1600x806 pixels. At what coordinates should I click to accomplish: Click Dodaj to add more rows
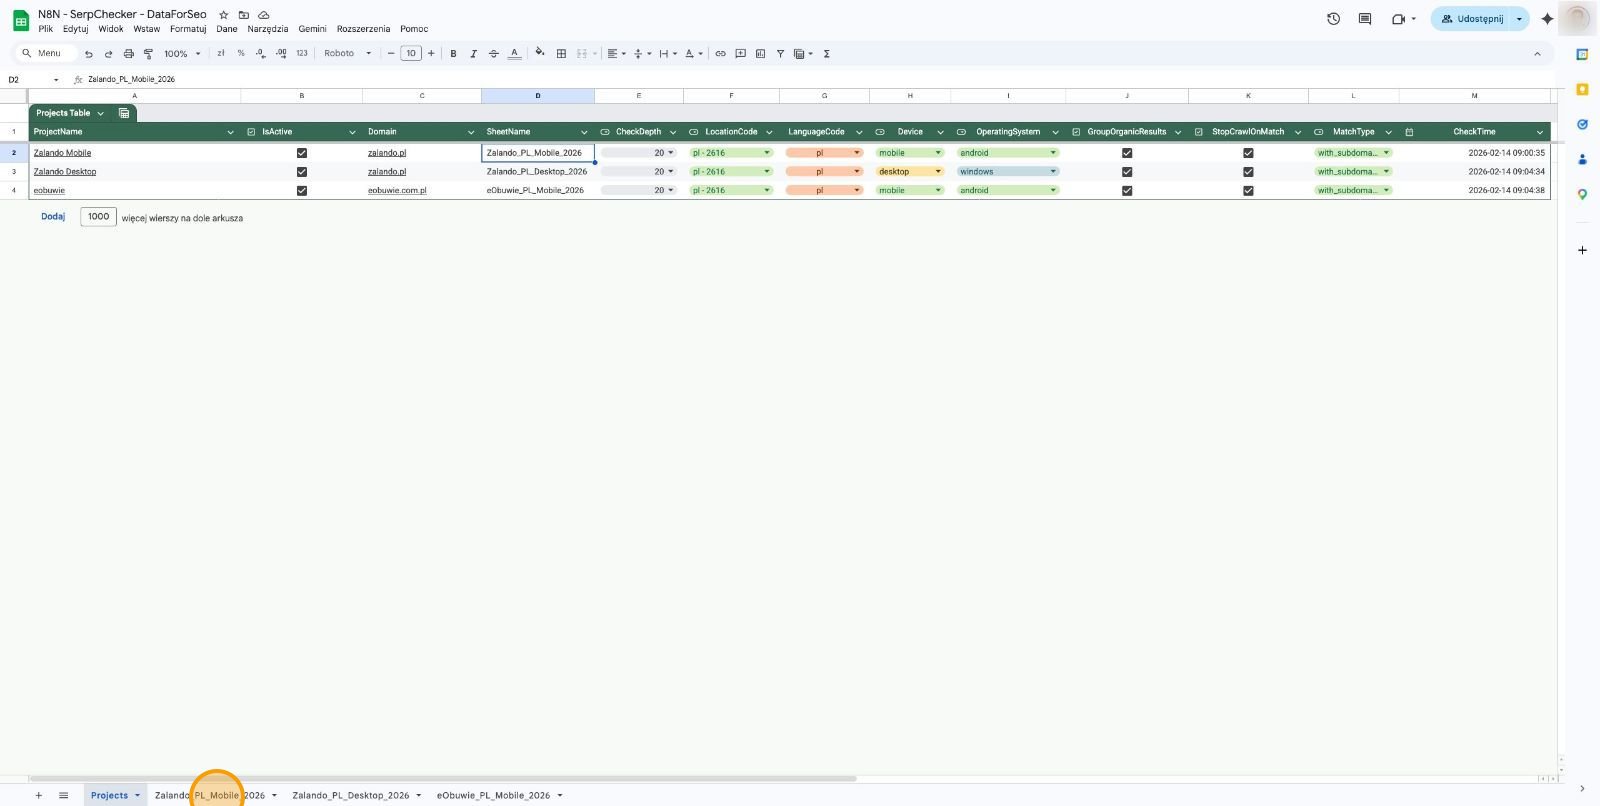(53, 217)
